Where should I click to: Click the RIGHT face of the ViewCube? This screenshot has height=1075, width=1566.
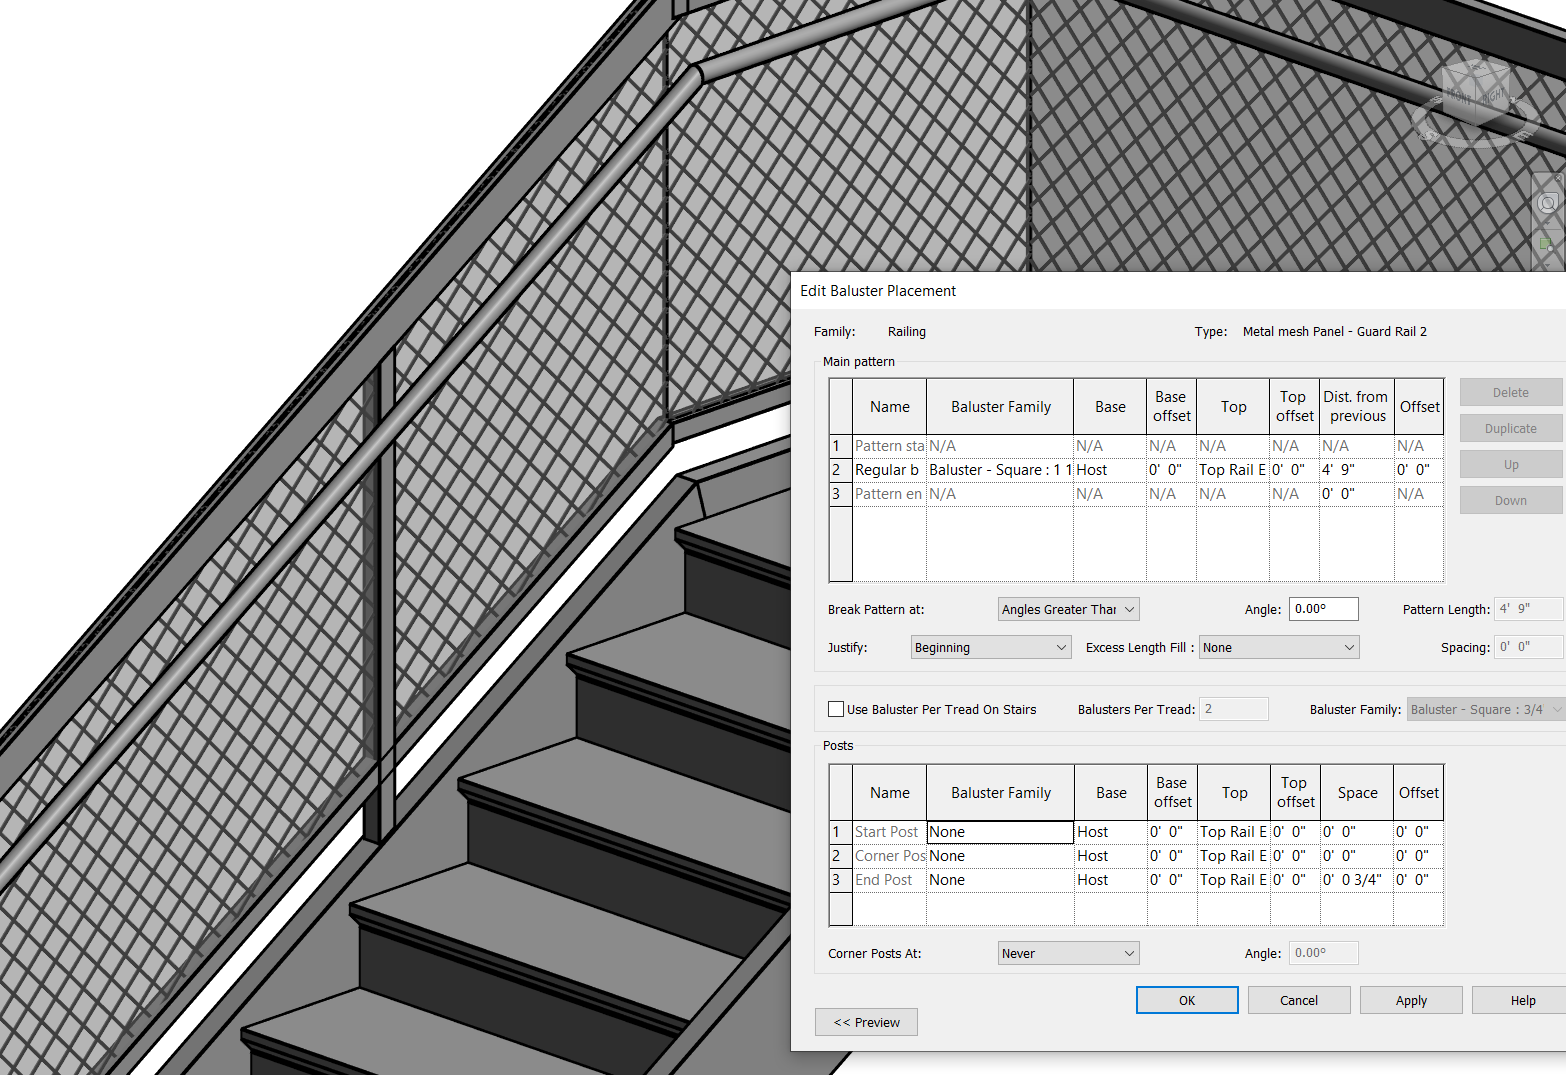[x=1493, y=97]
